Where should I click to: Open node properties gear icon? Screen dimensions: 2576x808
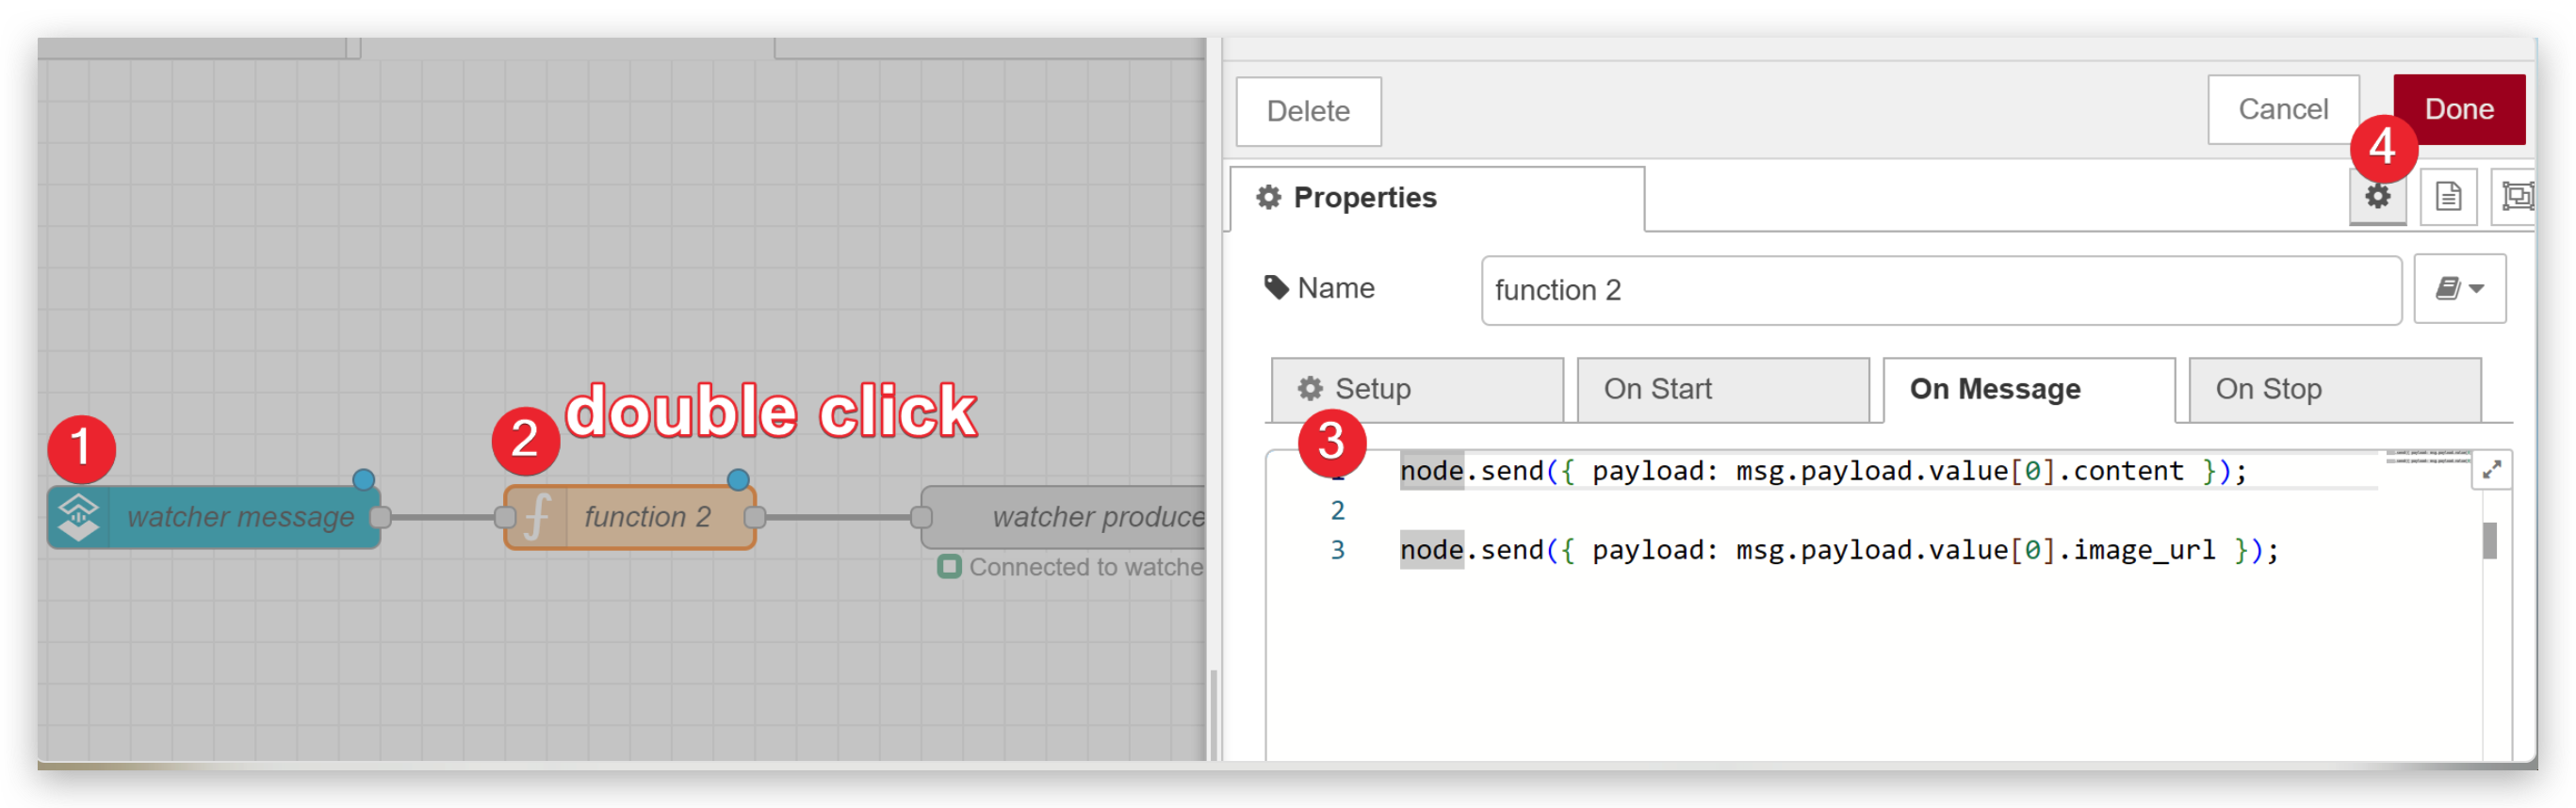(2377, 196)
